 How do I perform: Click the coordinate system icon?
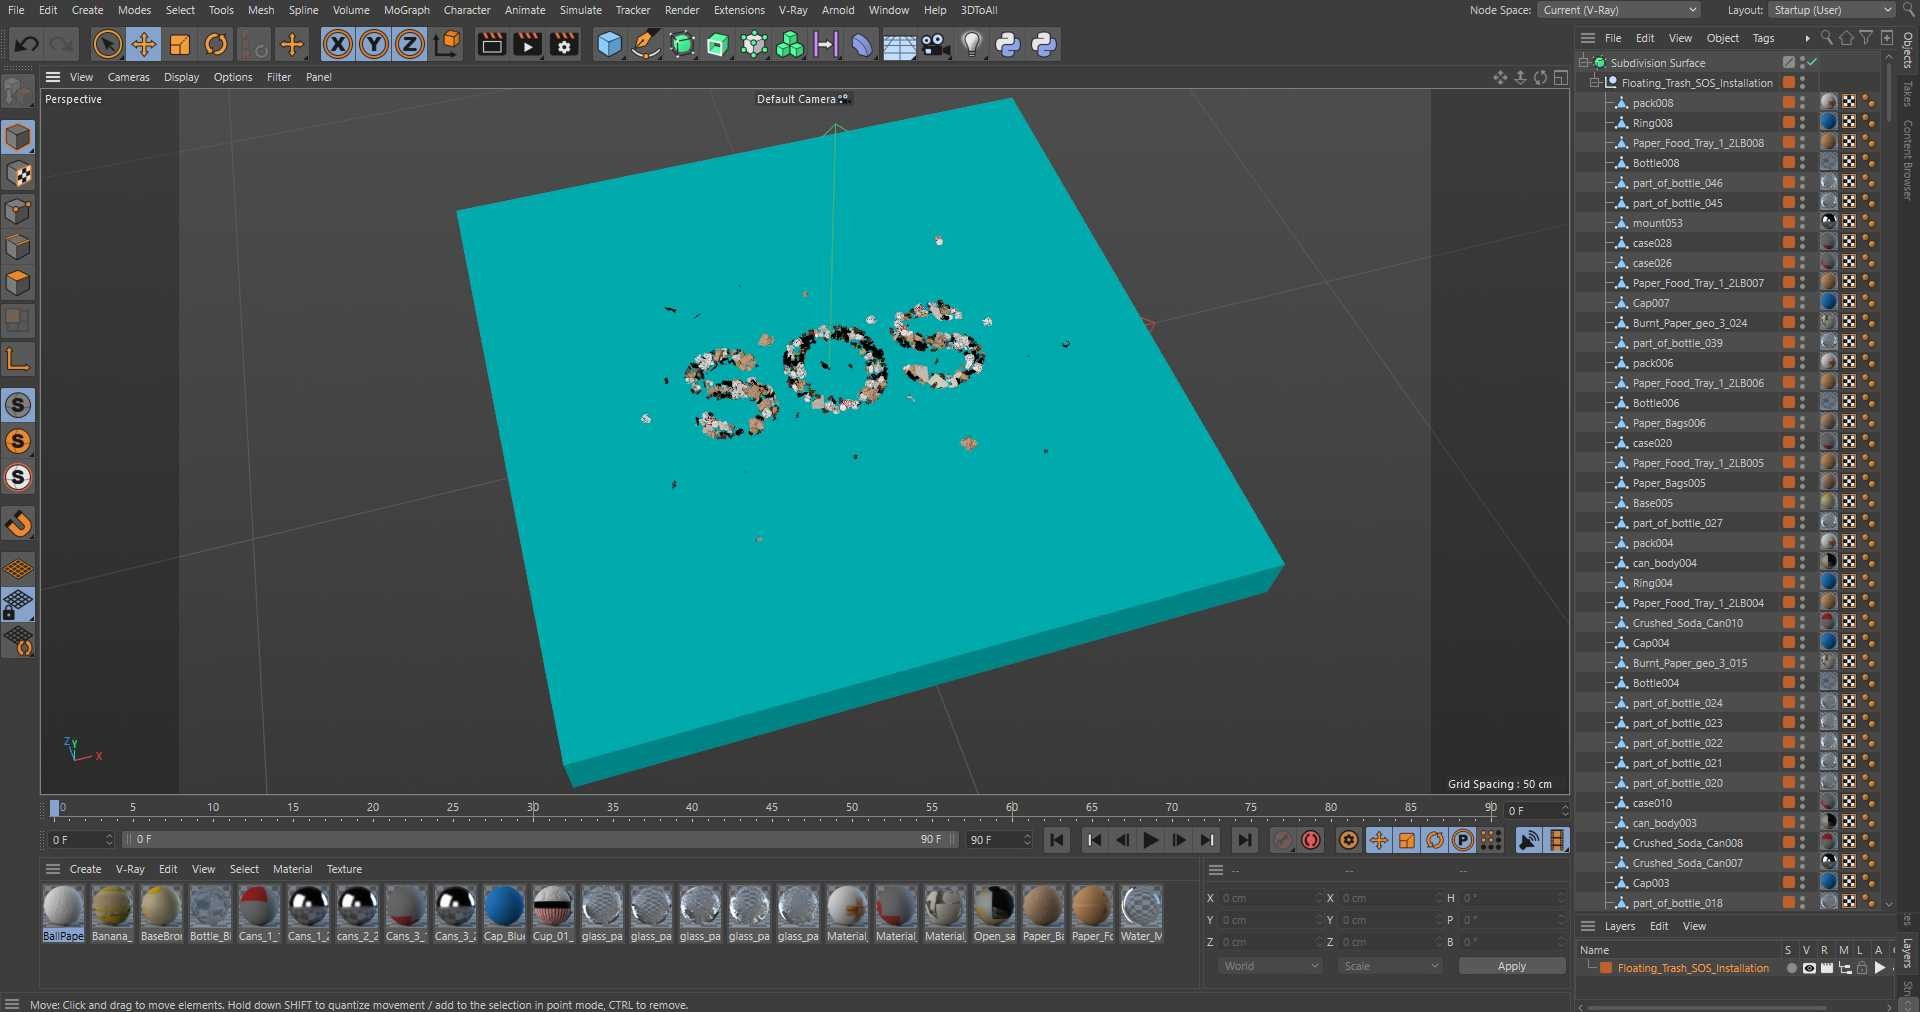[448, 44]
